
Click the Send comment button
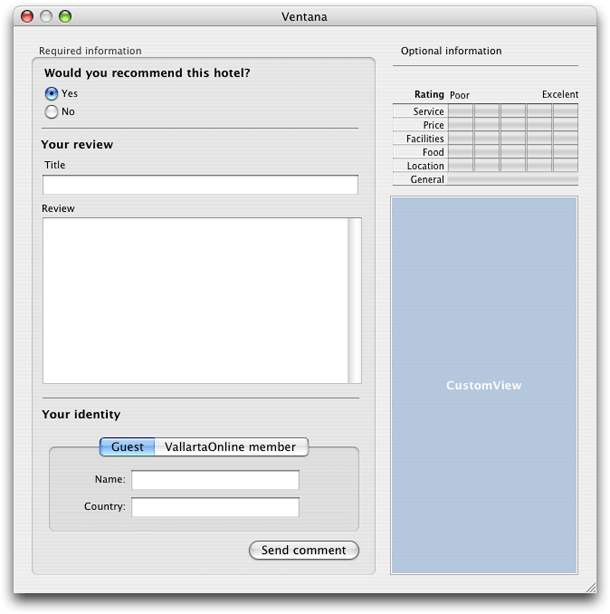[304, 550]
